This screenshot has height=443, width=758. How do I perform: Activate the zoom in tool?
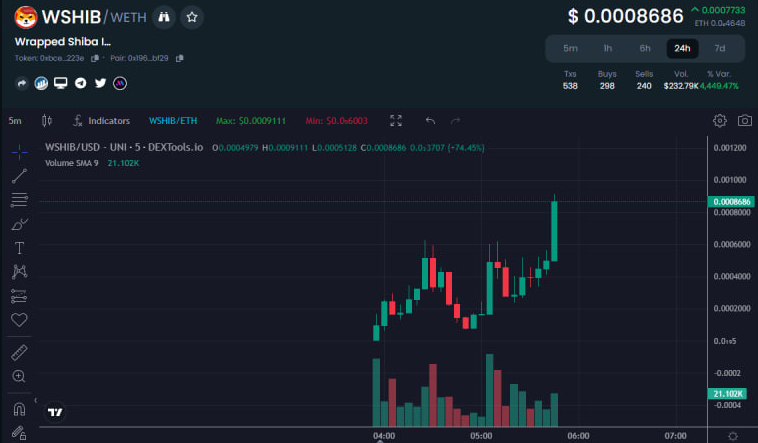click(19, 376)
